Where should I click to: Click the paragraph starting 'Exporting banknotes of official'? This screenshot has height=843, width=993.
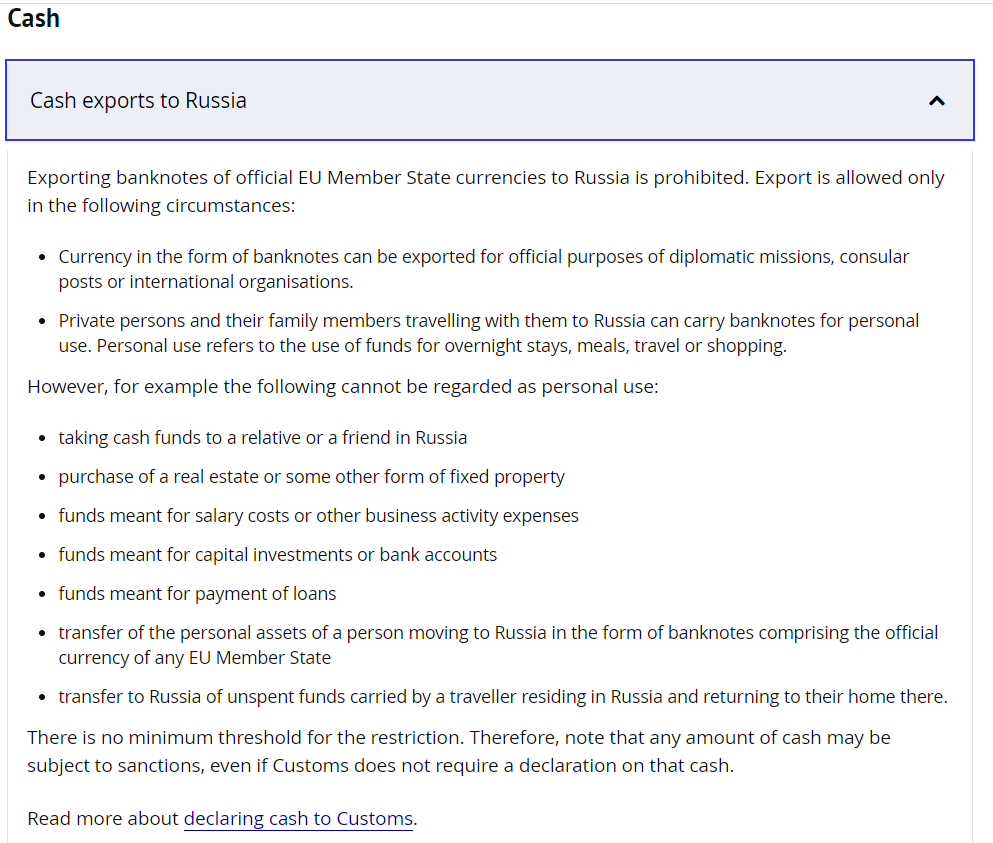pos(486,191)
